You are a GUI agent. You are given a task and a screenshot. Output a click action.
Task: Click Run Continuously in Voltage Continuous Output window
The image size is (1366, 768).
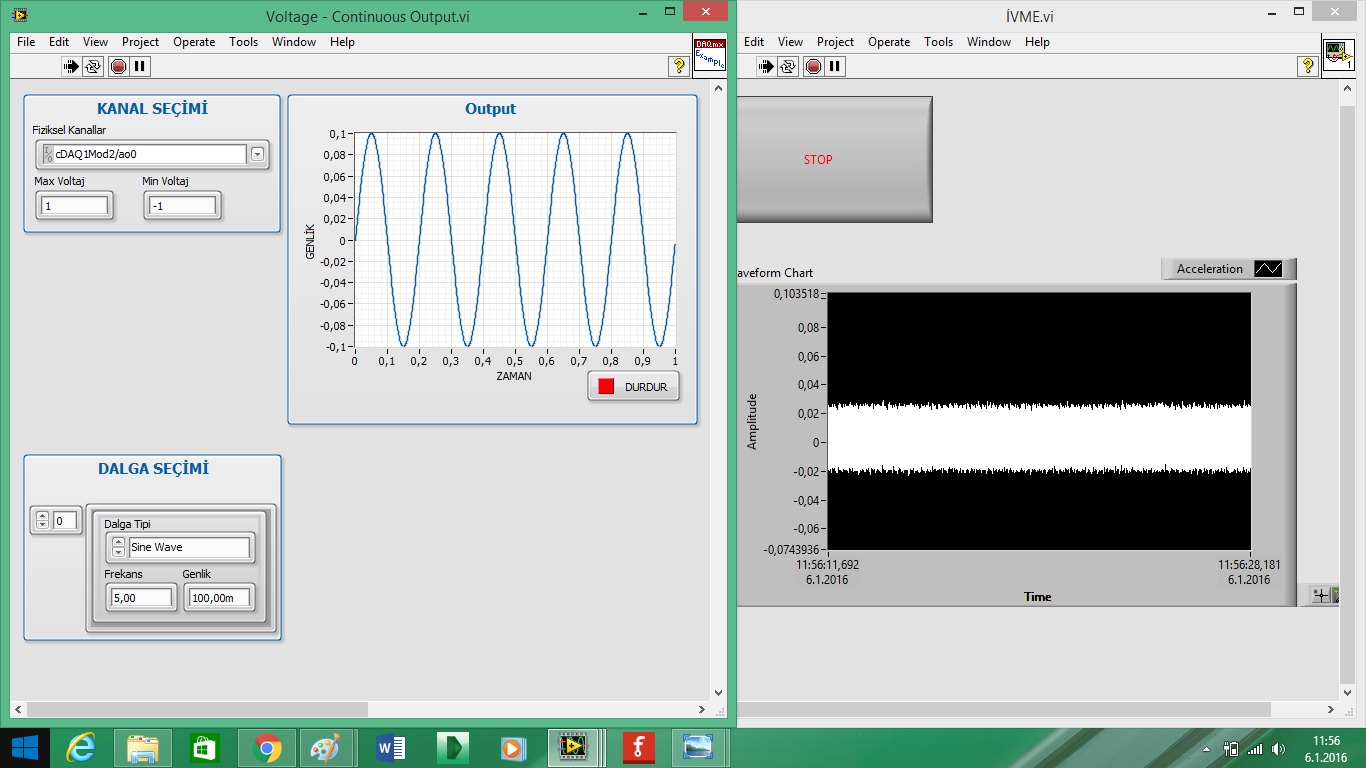coord(93,66)
